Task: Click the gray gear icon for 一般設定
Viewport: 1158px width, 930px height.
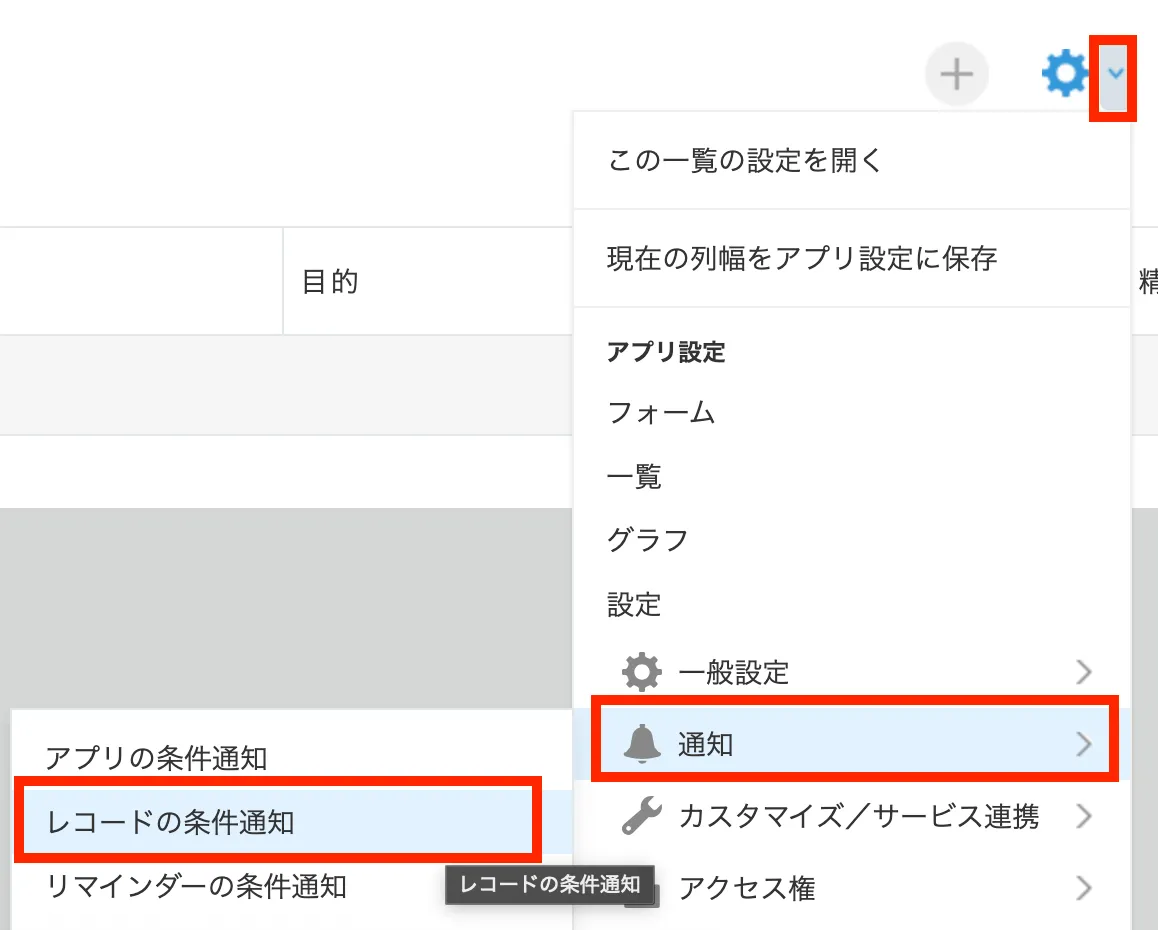Action: [x=641, y=672]
